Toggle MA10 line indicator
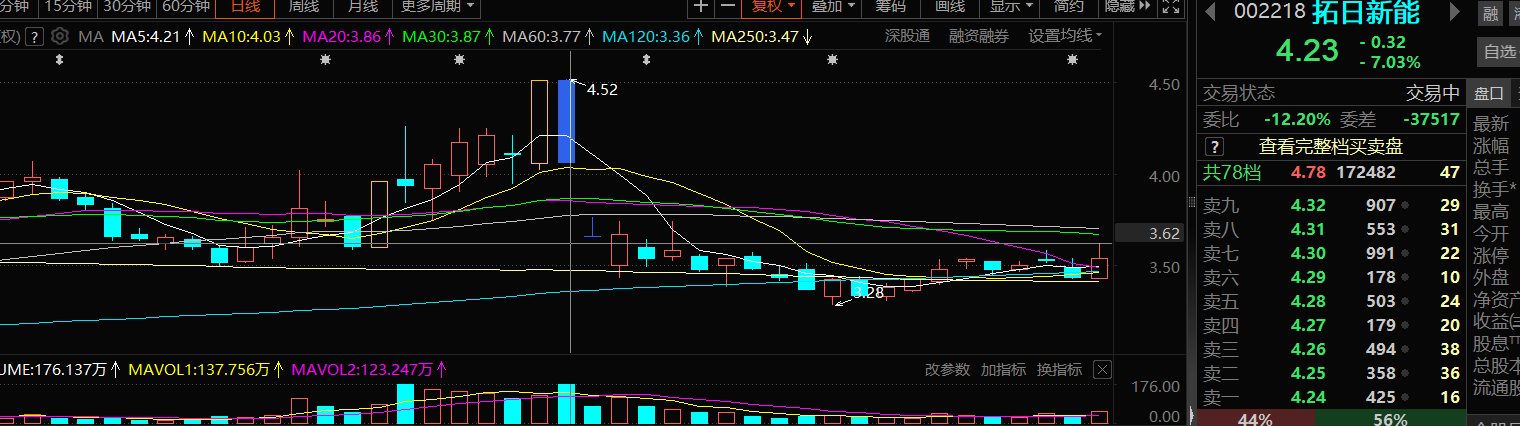The width and height of the screenshot is (1520, 426). (248, 37)
